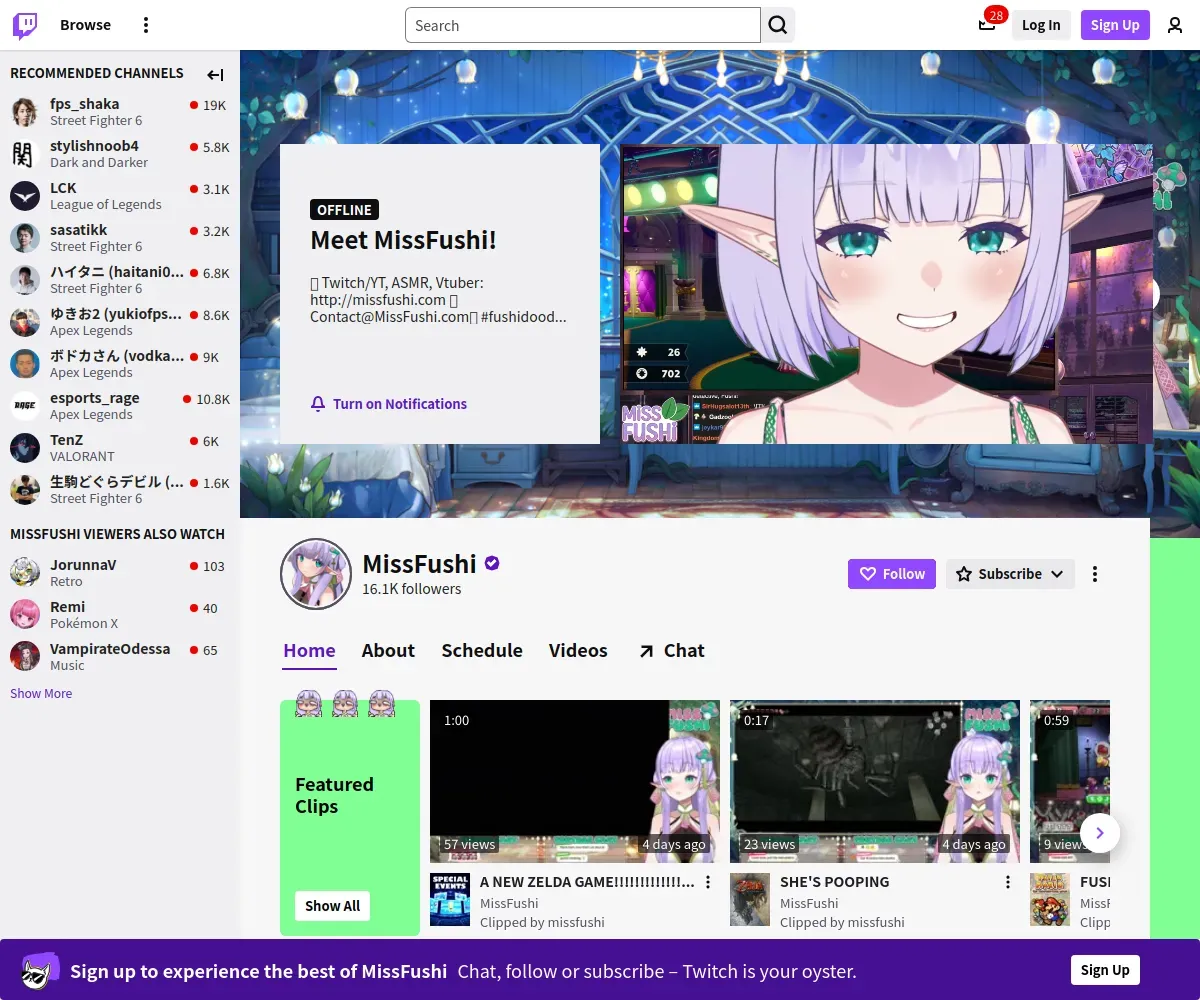Click SHE'S POOPING clip title
This screenshot has height=1000, width=1200.
(834, 882)
